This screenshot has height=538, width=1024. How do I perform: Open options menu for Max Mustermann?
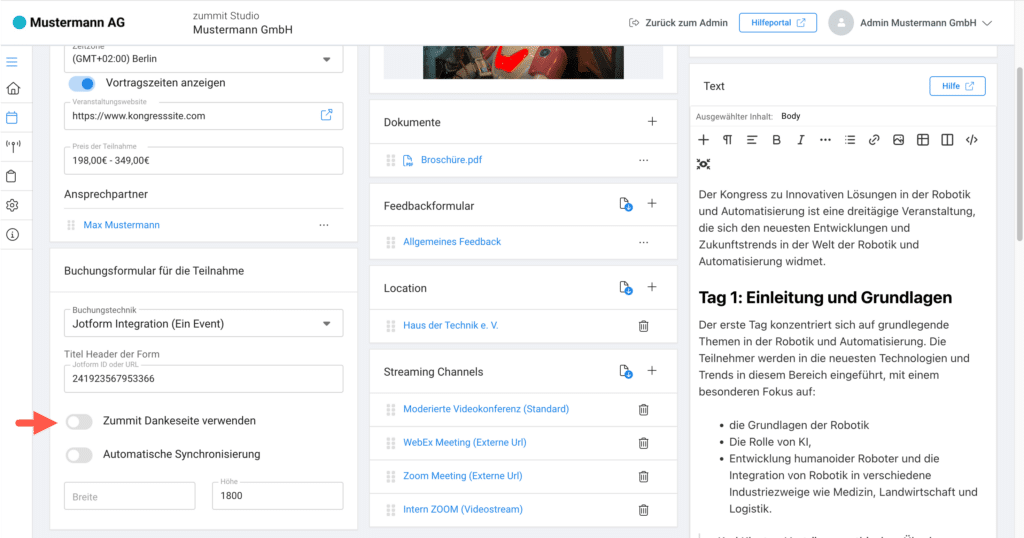point(323,225)
